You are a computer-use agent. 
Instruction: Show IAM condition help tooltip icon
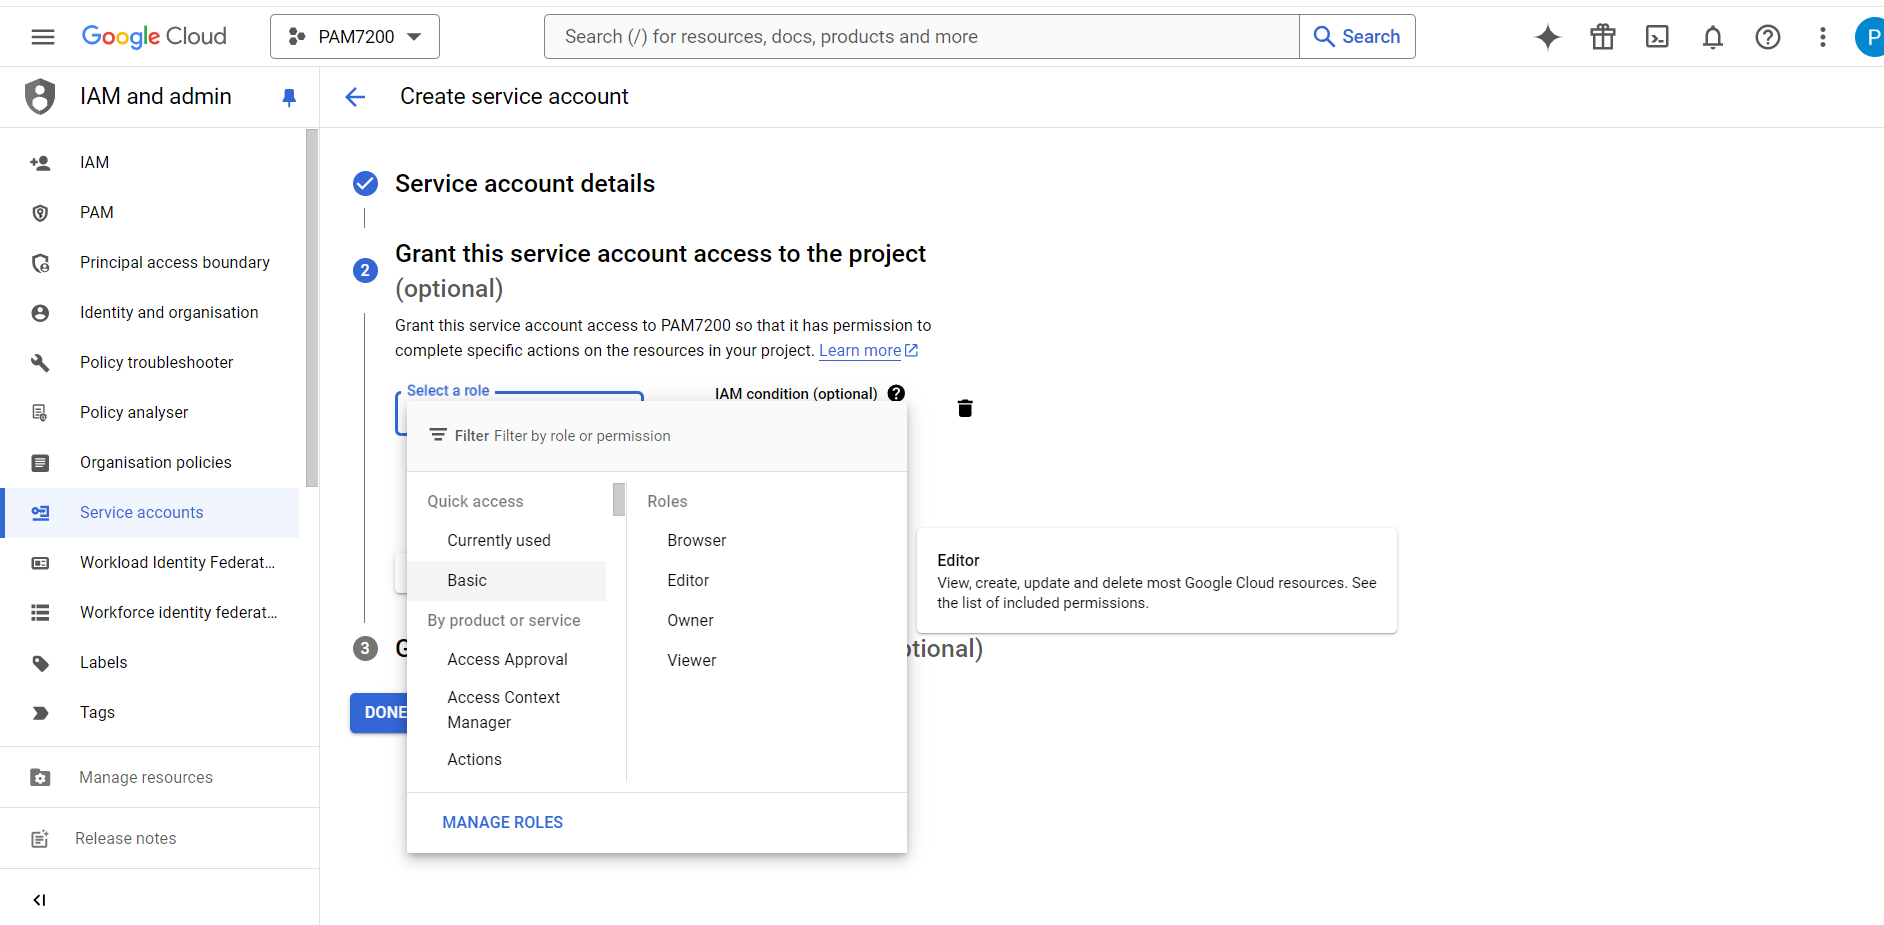pyautogui.click(x=896, y=393)
